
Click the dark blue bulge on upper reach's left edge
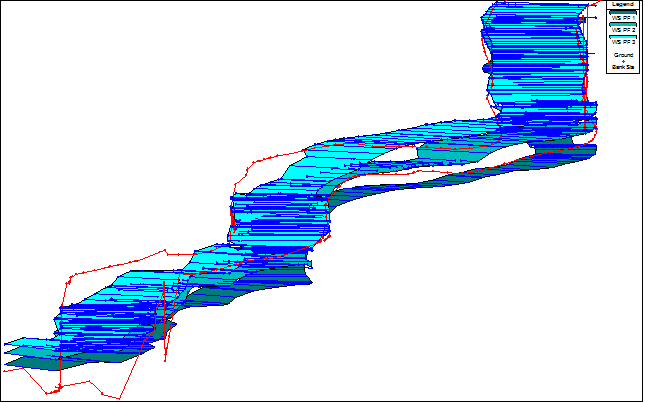pyautogui.click(x=487, y=69)
